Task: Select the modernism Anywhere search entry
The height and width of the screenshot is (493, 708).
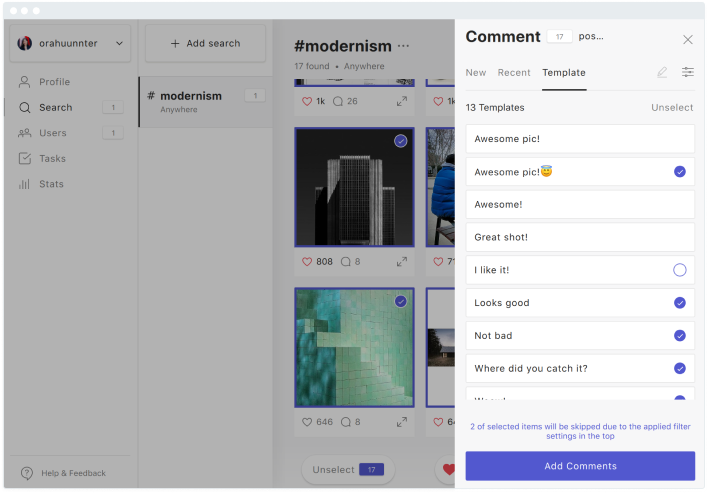Action: click(206, 102)
